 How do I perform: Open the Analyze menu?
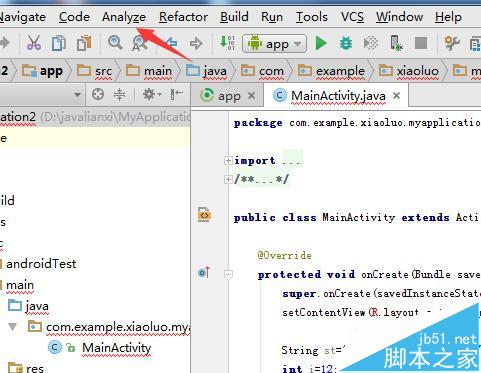(124, 17)
